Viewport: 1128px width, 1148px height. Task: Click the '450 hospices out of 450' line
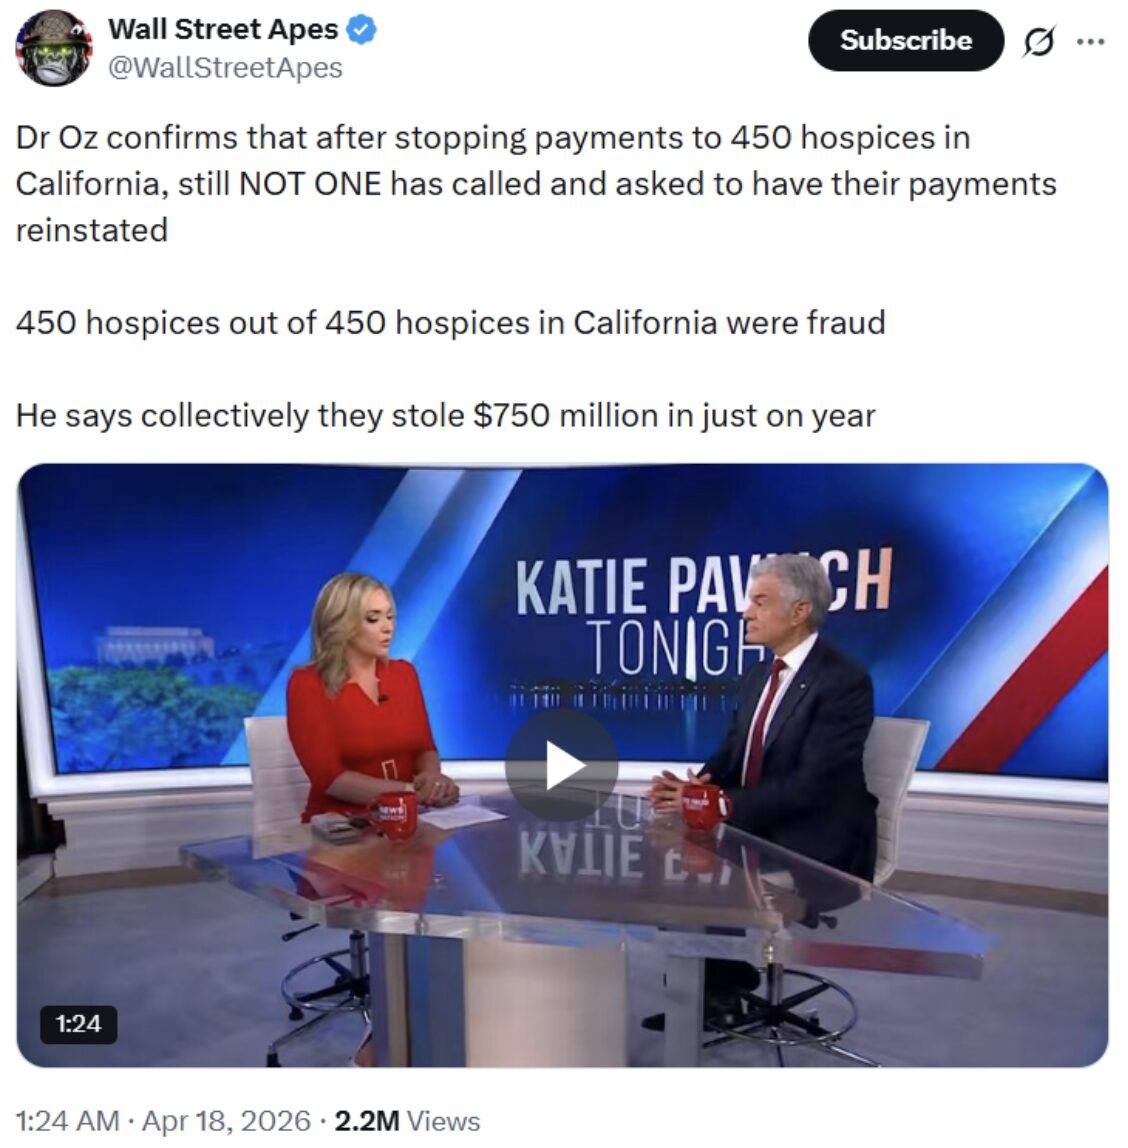[450, 323]
